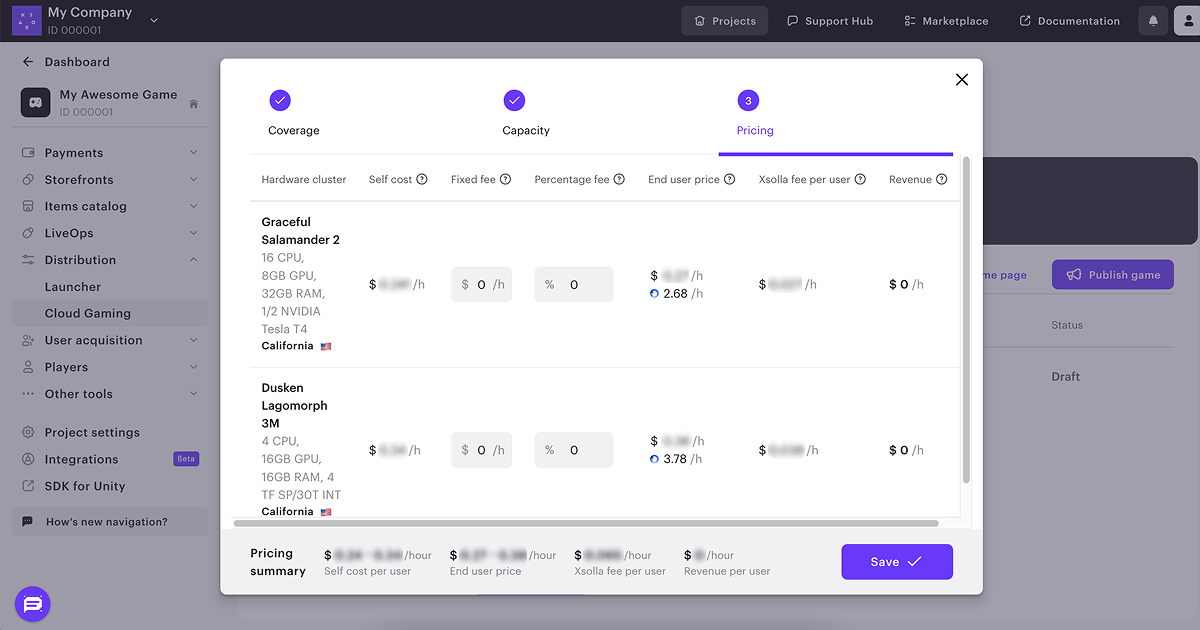Click the home icon beside My Awesome Game
This screenshot has width=1200, height=630.
193,103
